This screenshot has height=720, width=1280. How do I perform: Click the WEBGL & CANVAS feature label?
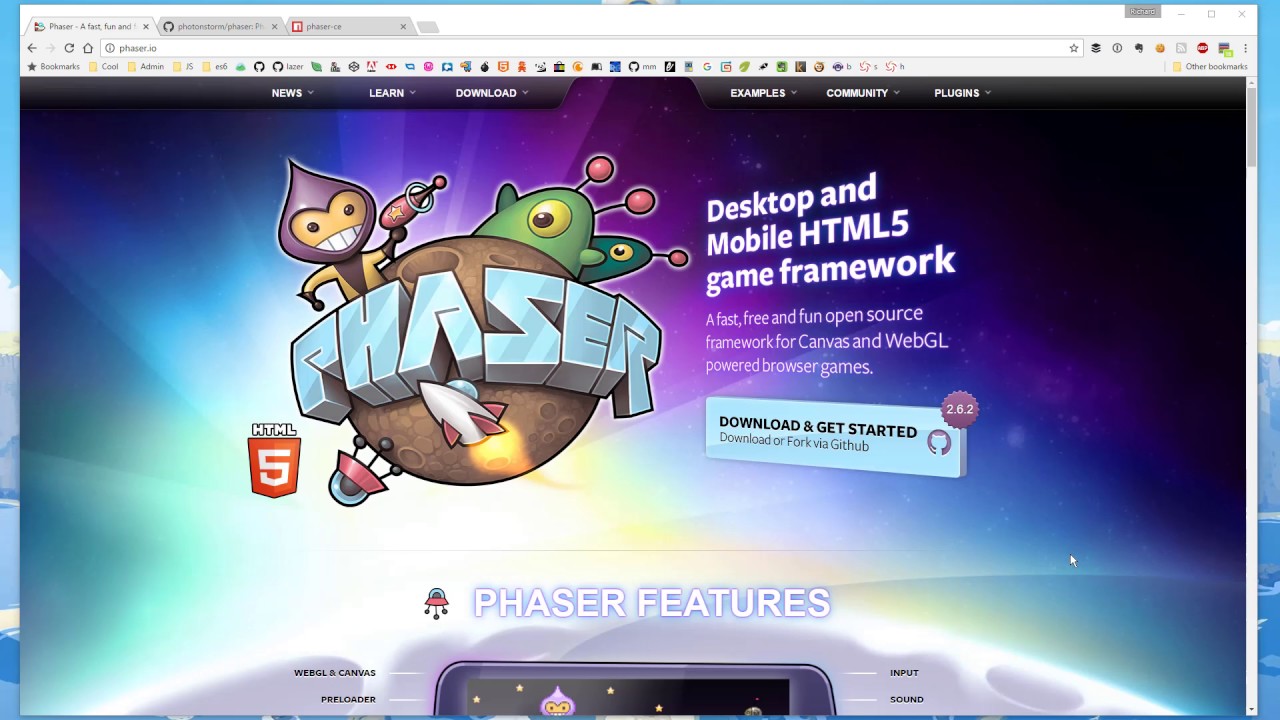point(335,673)
